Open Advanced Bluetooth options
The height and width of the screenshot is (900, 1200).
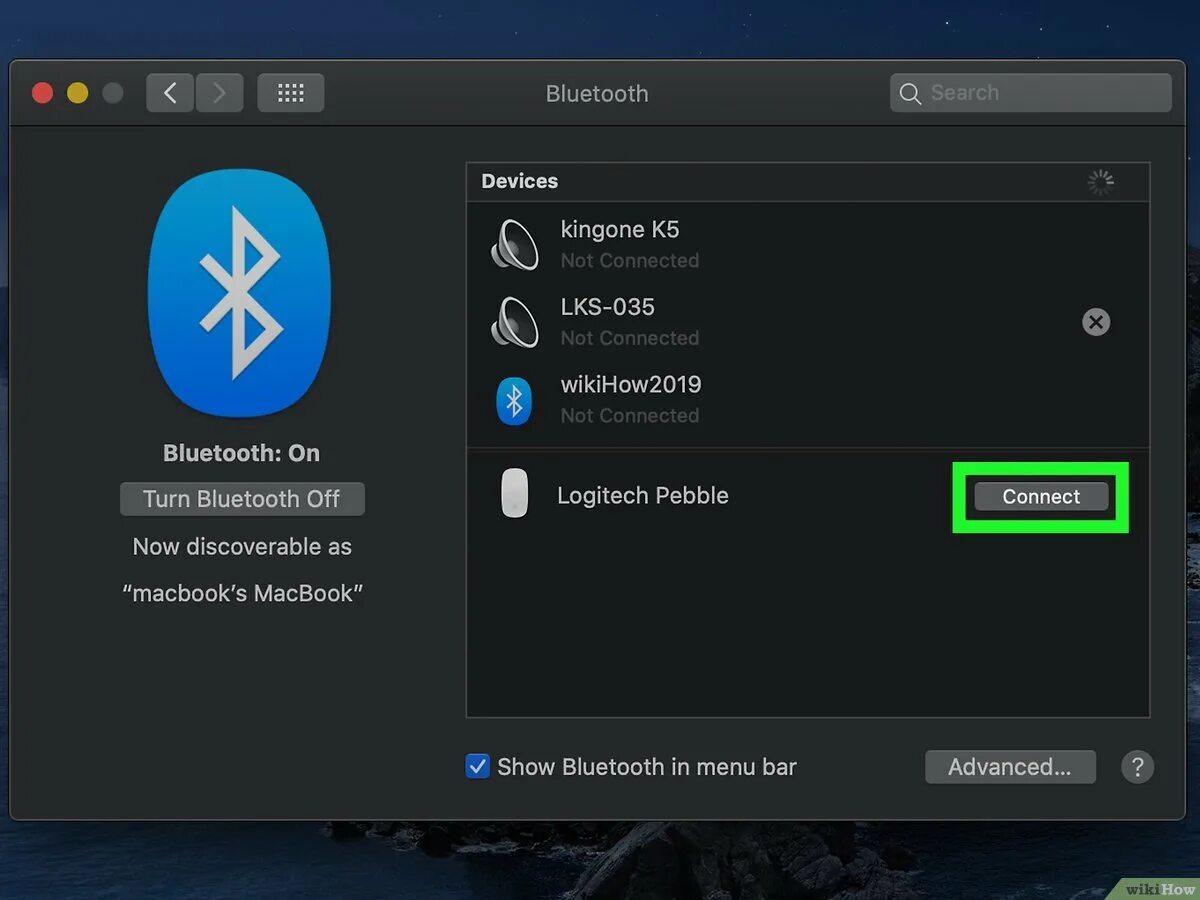click(x=1010, y=767)
